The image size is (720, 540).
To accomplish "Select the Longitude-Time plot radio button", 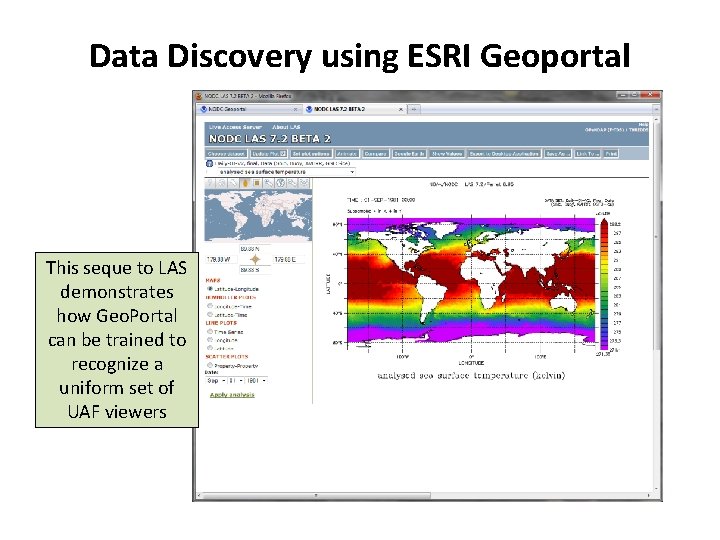I will tap(210, 306).
